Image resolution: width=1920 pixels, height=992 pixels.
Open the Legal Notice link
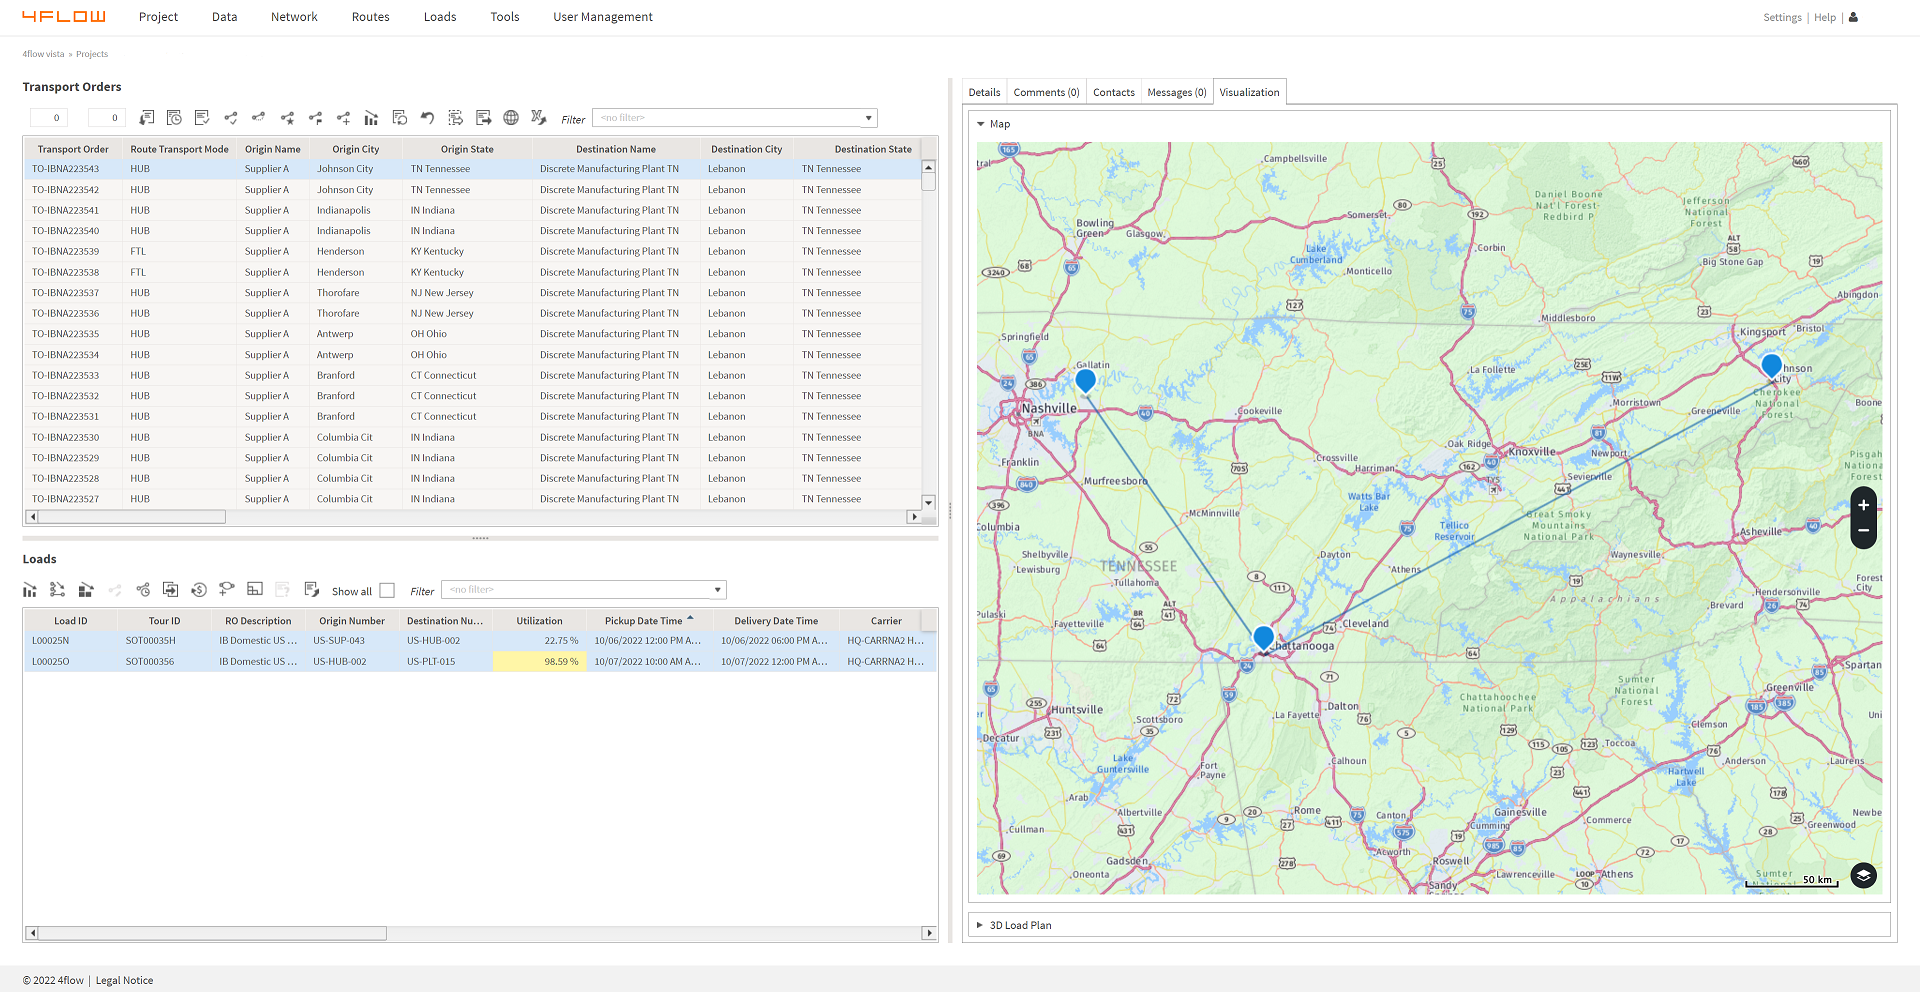point(124,980)
